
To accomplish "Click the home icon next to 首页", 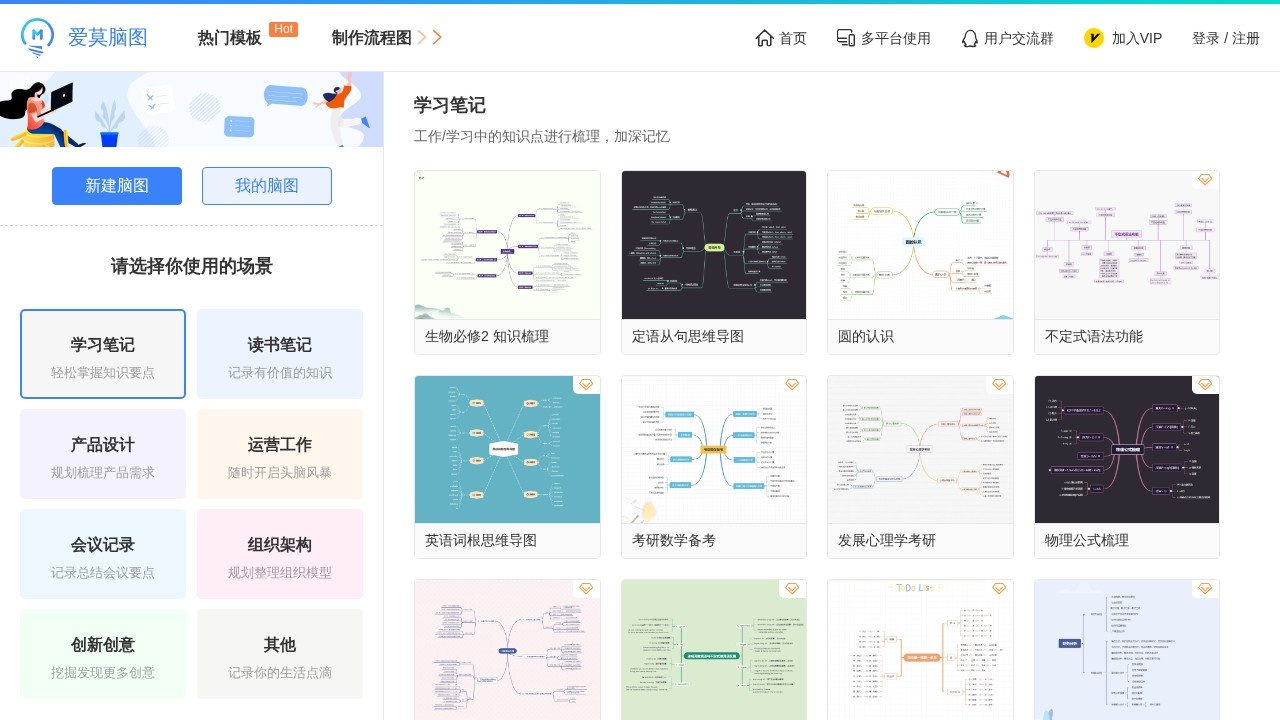I will click(763, 38).
